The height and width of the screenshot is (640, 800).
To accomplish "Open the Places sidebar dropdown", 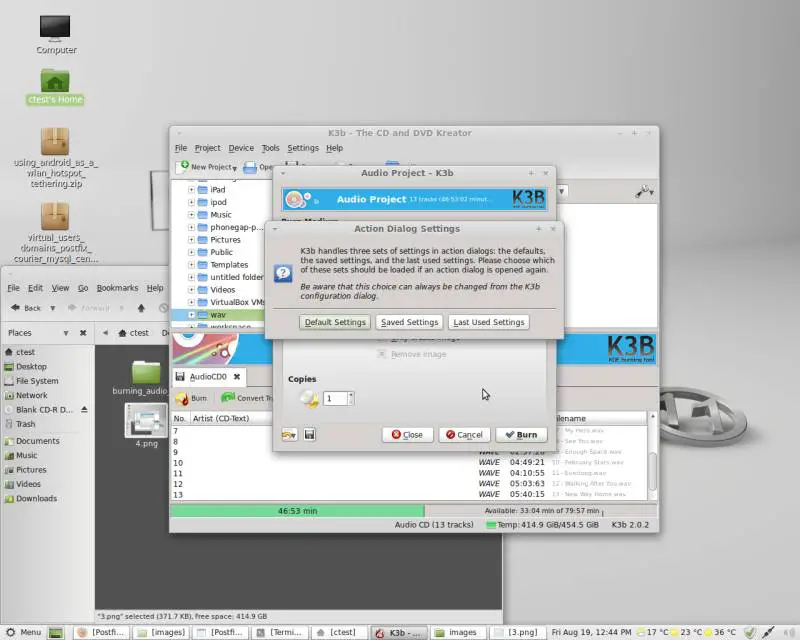I will coord(66,333).
